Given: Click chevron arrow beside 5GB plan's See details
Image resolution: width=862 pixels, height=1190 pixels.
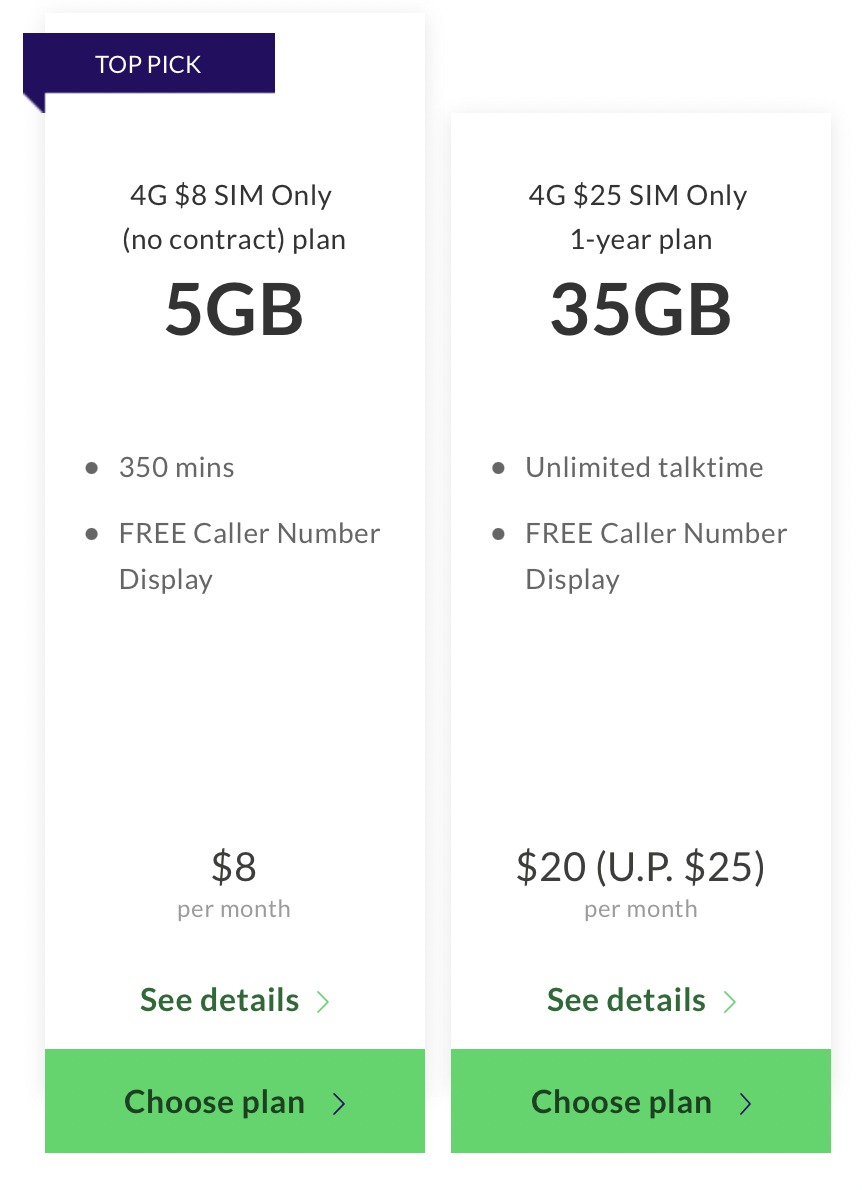Looking at the screenshot, I should click(322, 1002).
